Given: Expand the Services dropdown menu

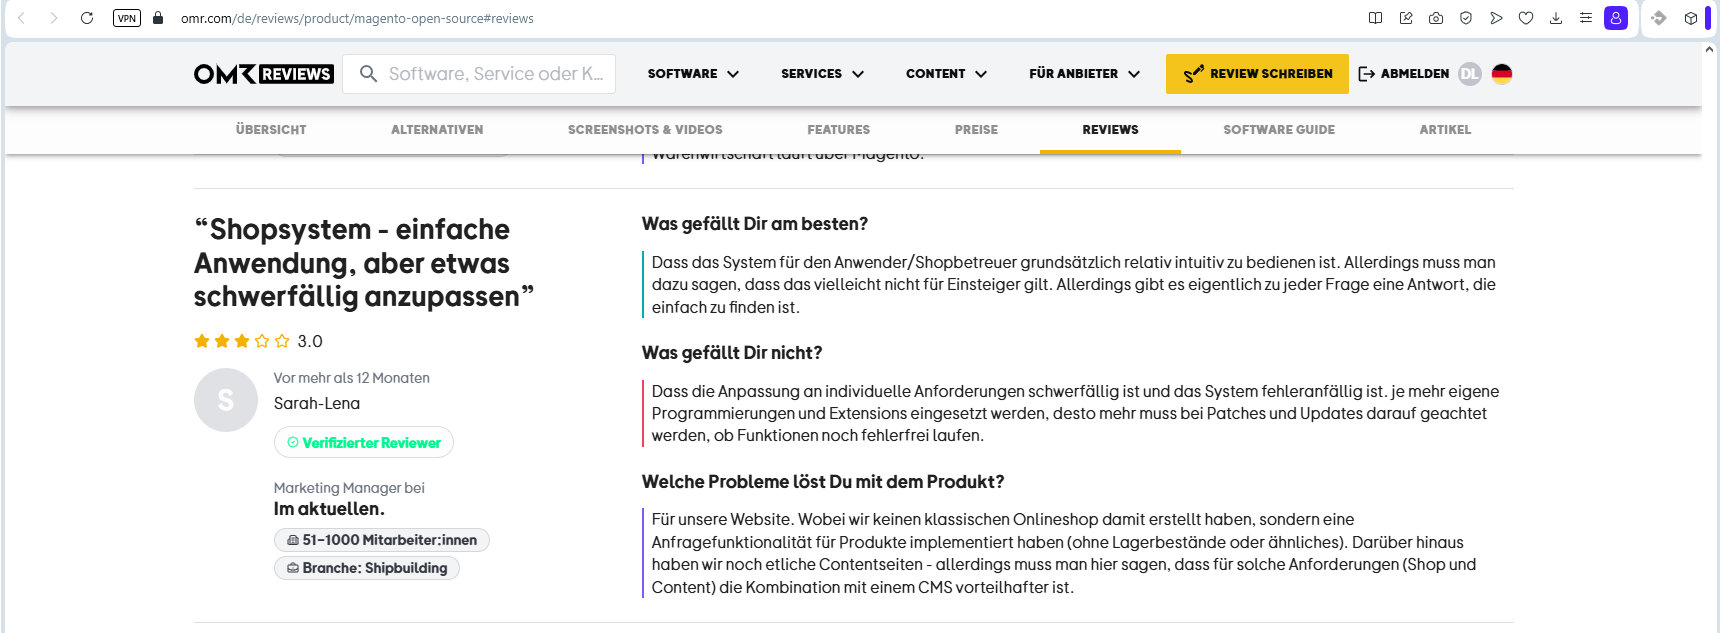Looking at the screenshot, I should pyautogui.click(x=822, y=74).
